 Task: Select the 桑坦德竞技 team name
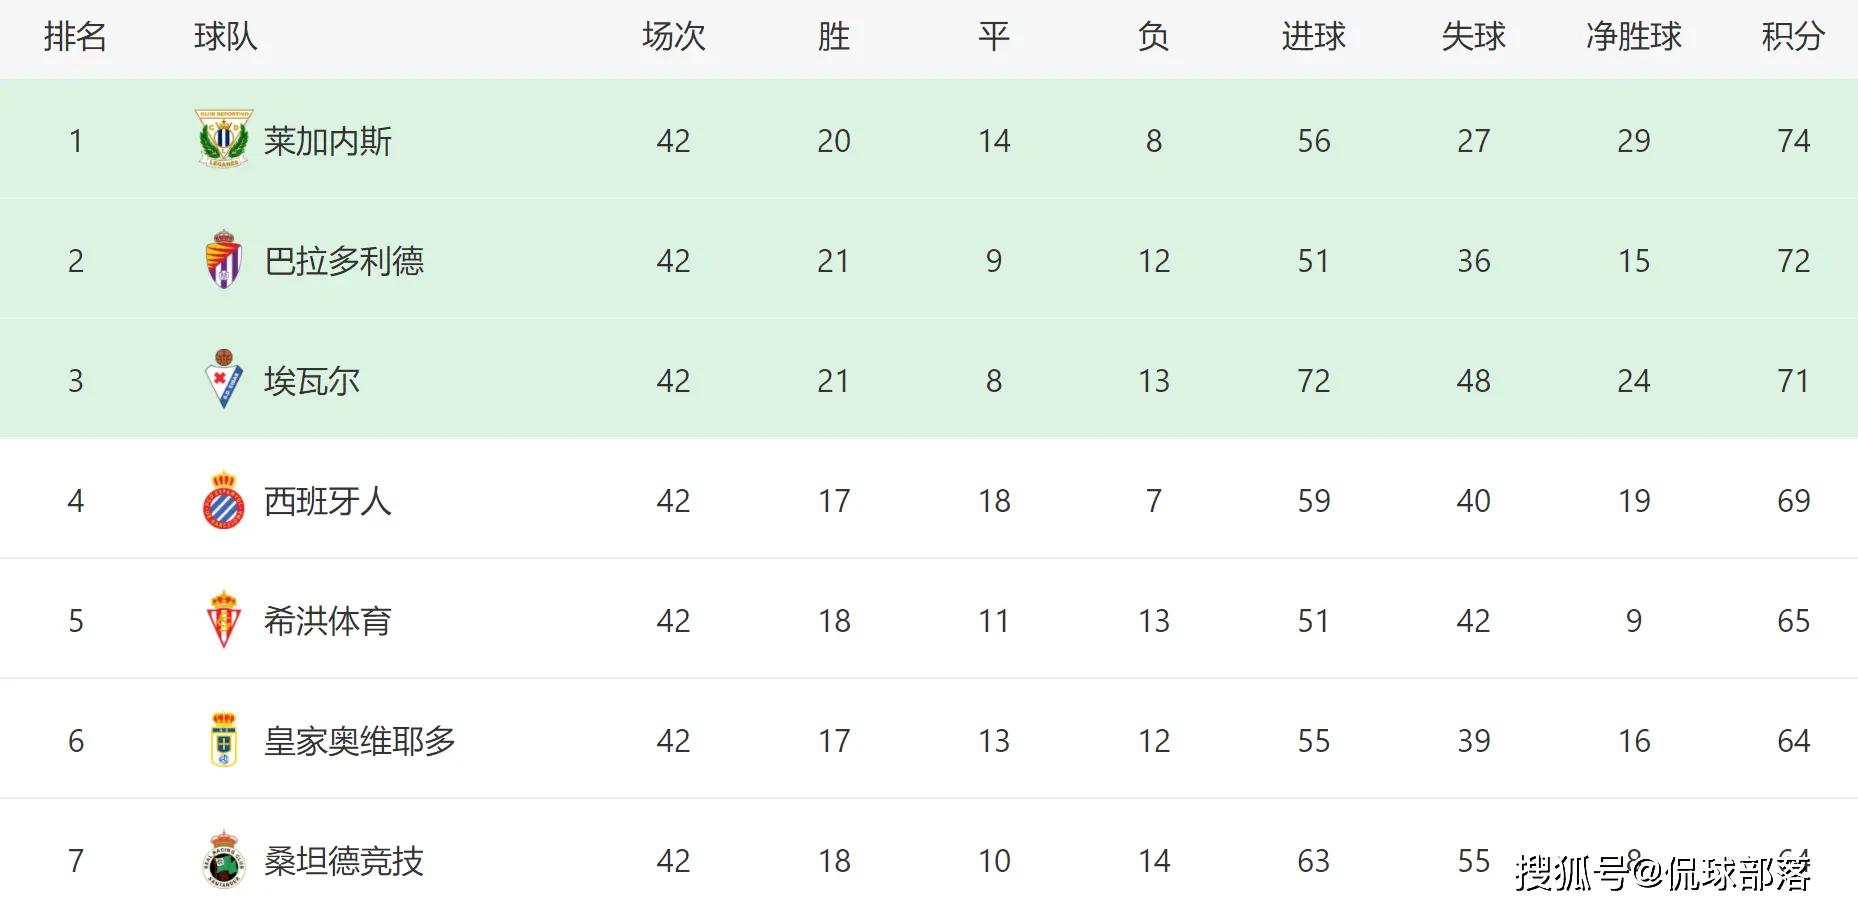point(344,861)
